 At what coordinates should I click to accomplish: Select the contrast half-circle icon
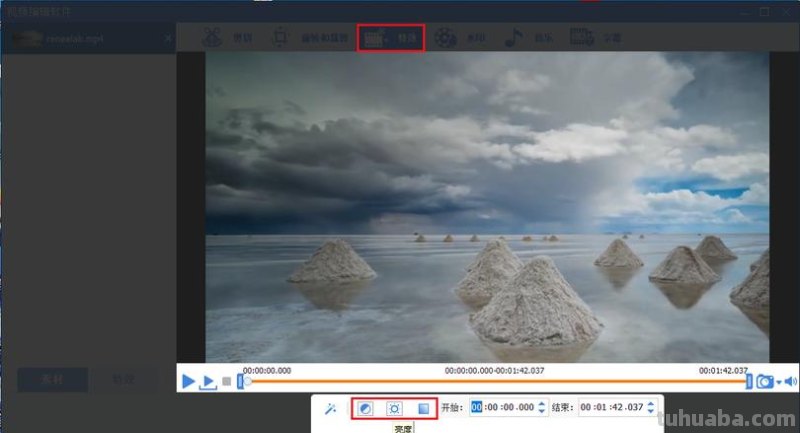[x=365, y=408]
